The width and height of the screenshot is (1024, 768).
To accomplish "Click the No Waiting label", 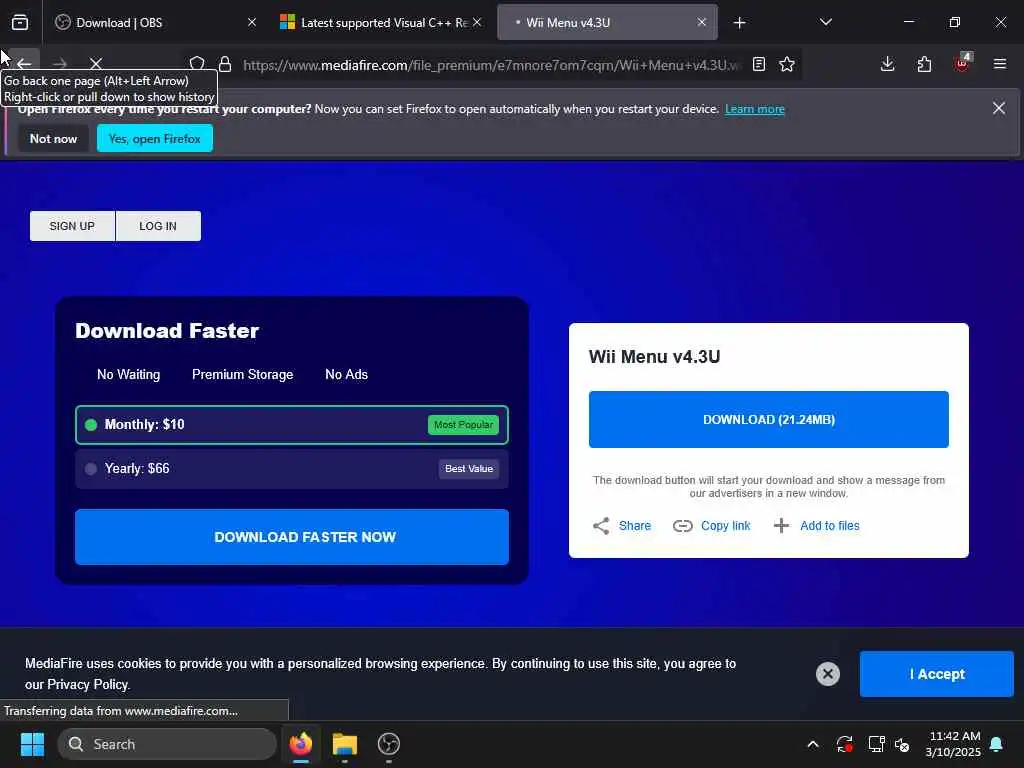I will coord(129,374).
